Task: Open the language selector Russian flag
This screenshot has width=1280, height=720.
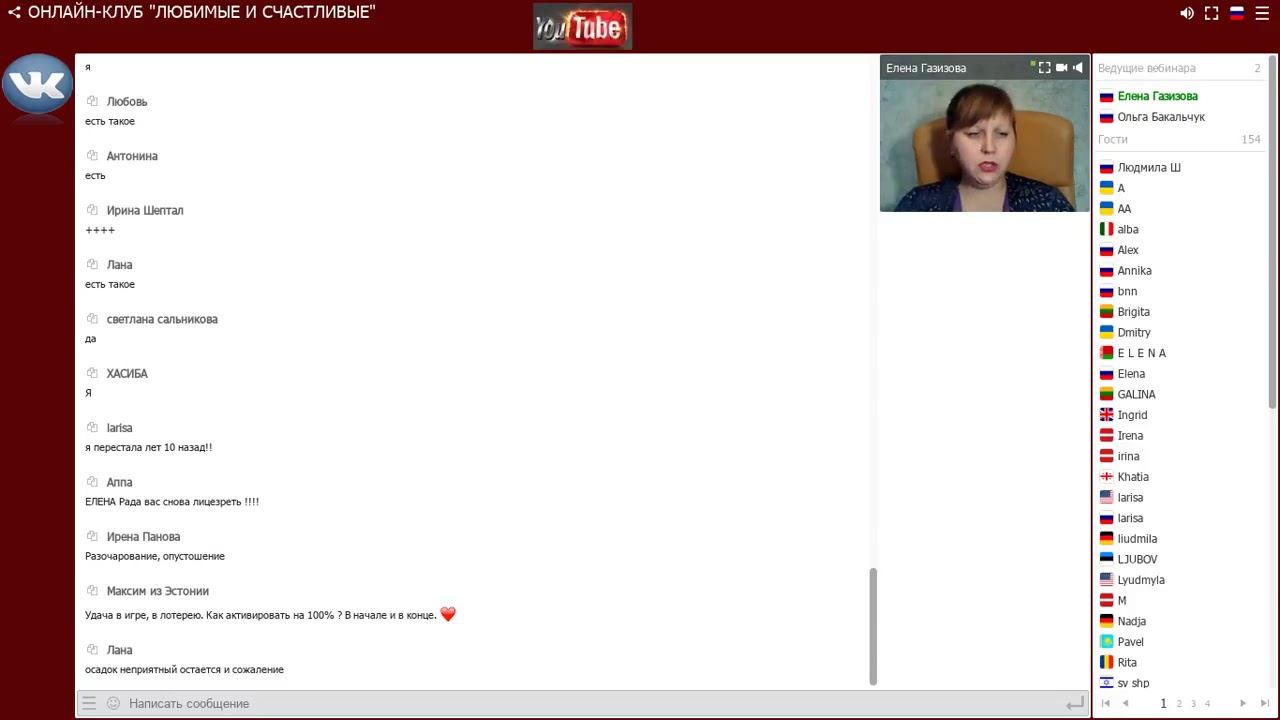Action: tap(1237, 13)
